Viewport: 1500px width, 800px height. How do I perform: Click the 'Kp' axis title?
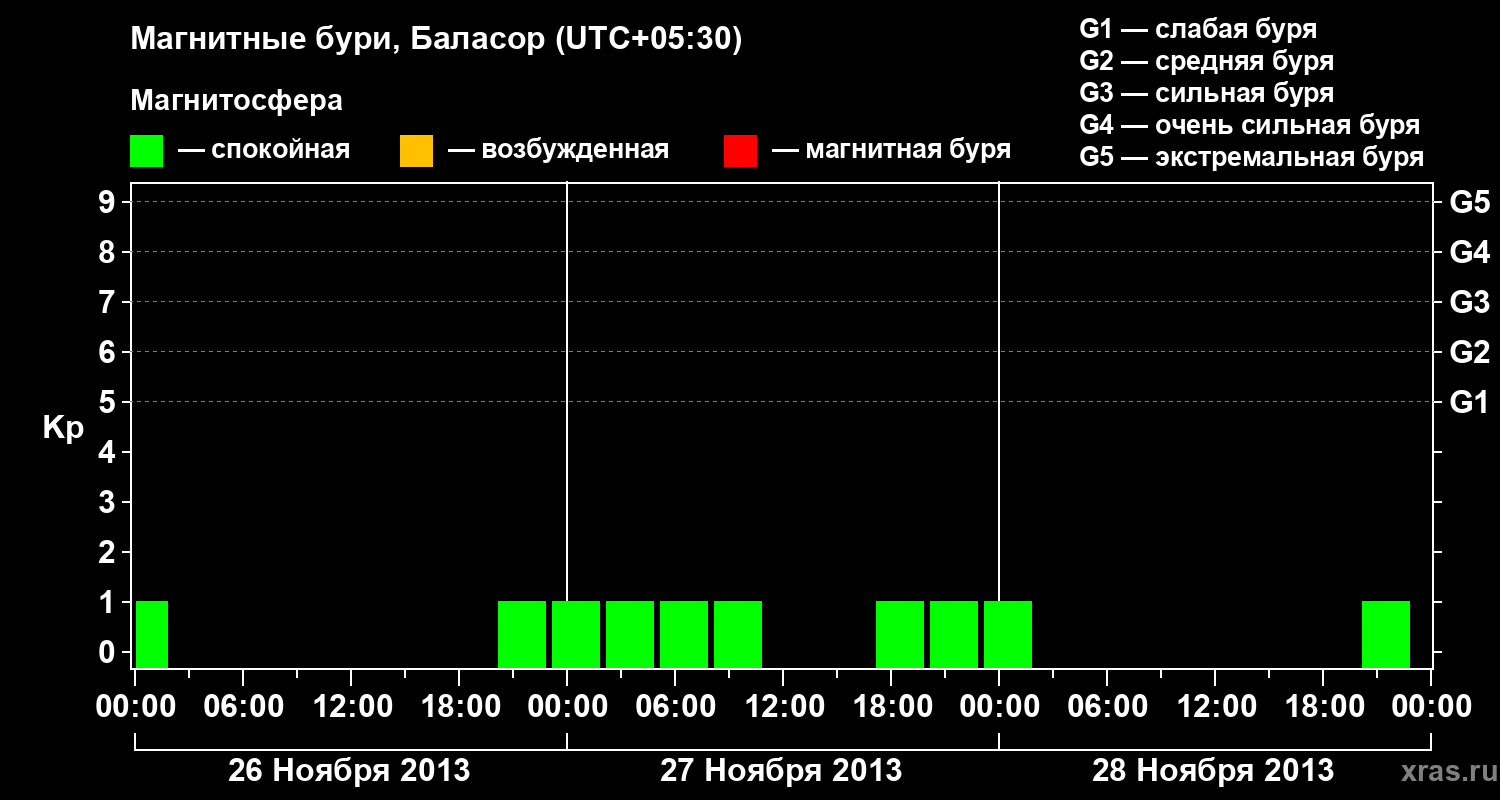(x=63, y=428)
